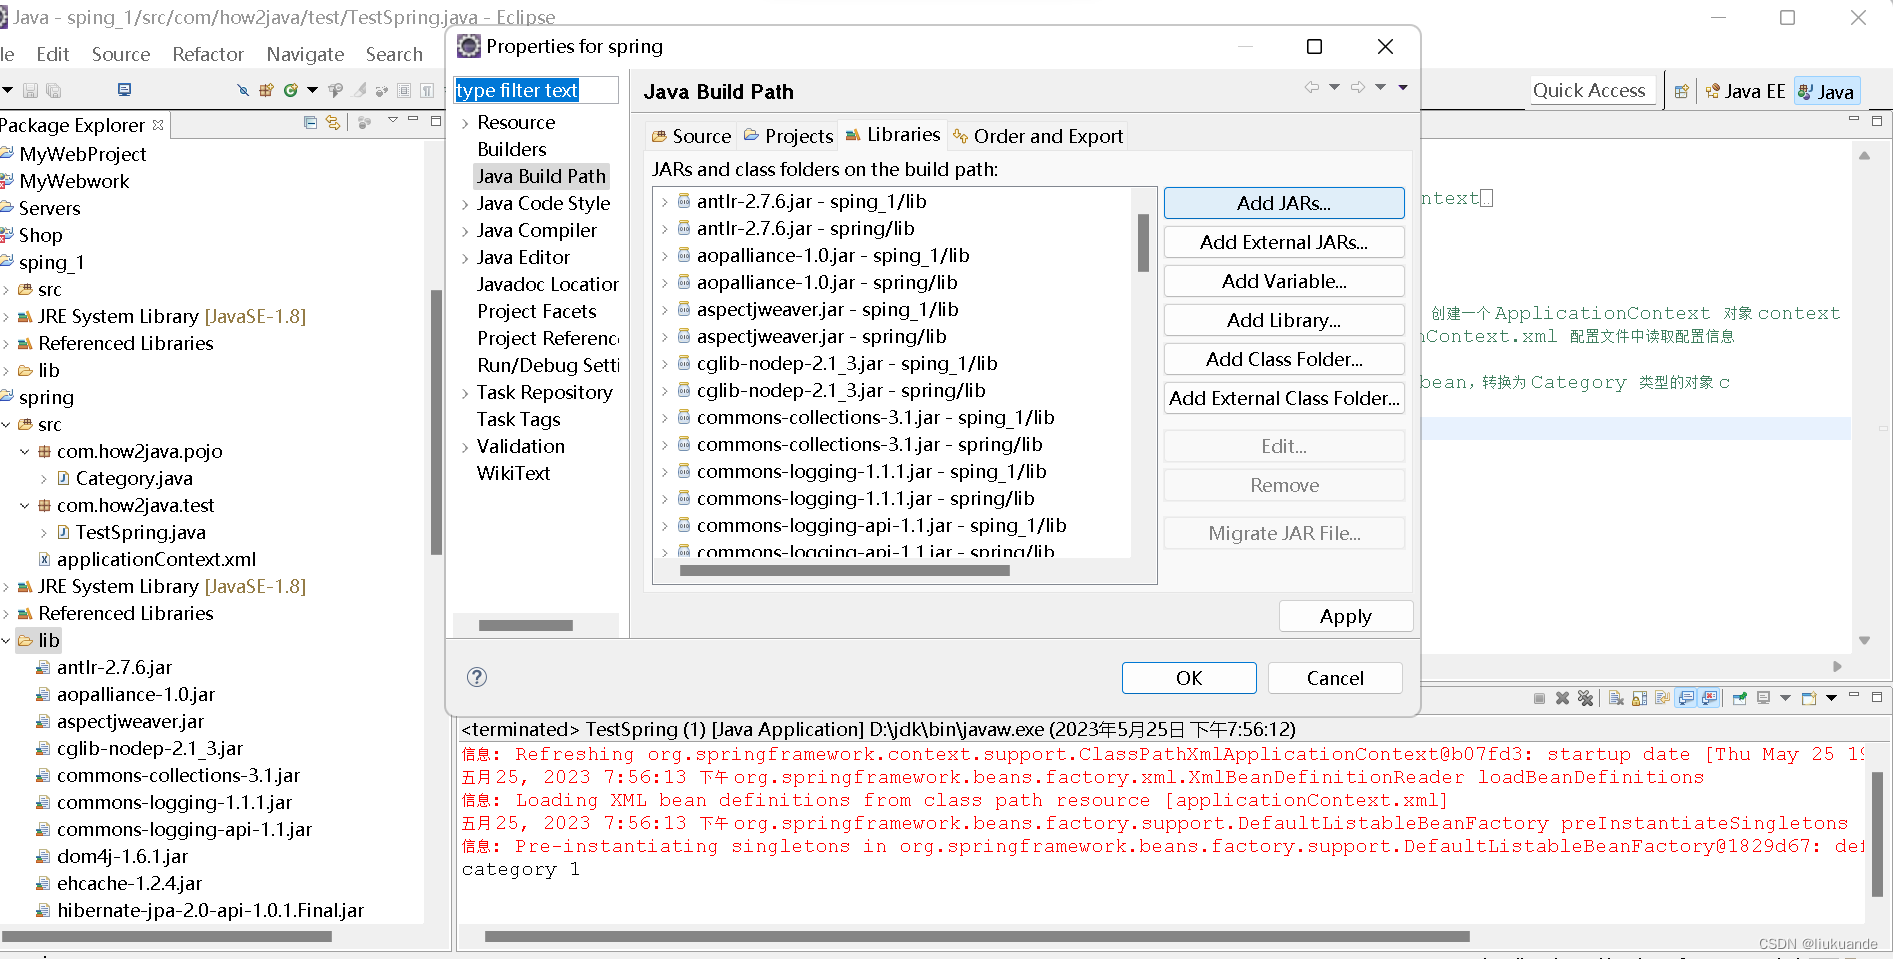Confirm with the OK button
Viewport: 1893px width, 959px height.
point(1189,678)
